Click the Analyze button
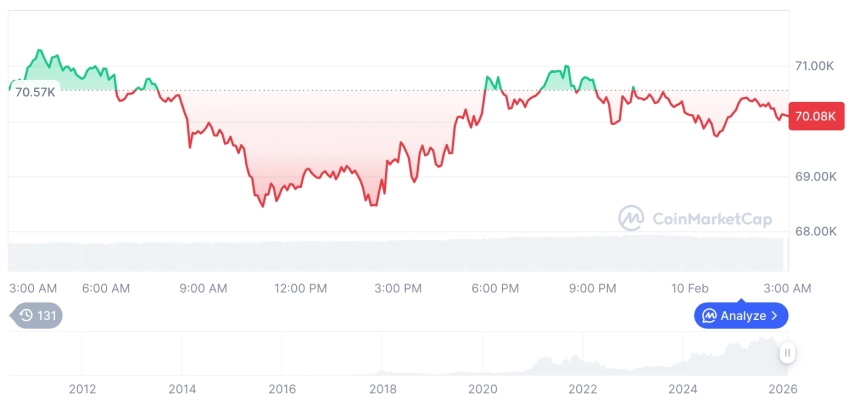860x401 pixels. [741, 316]
